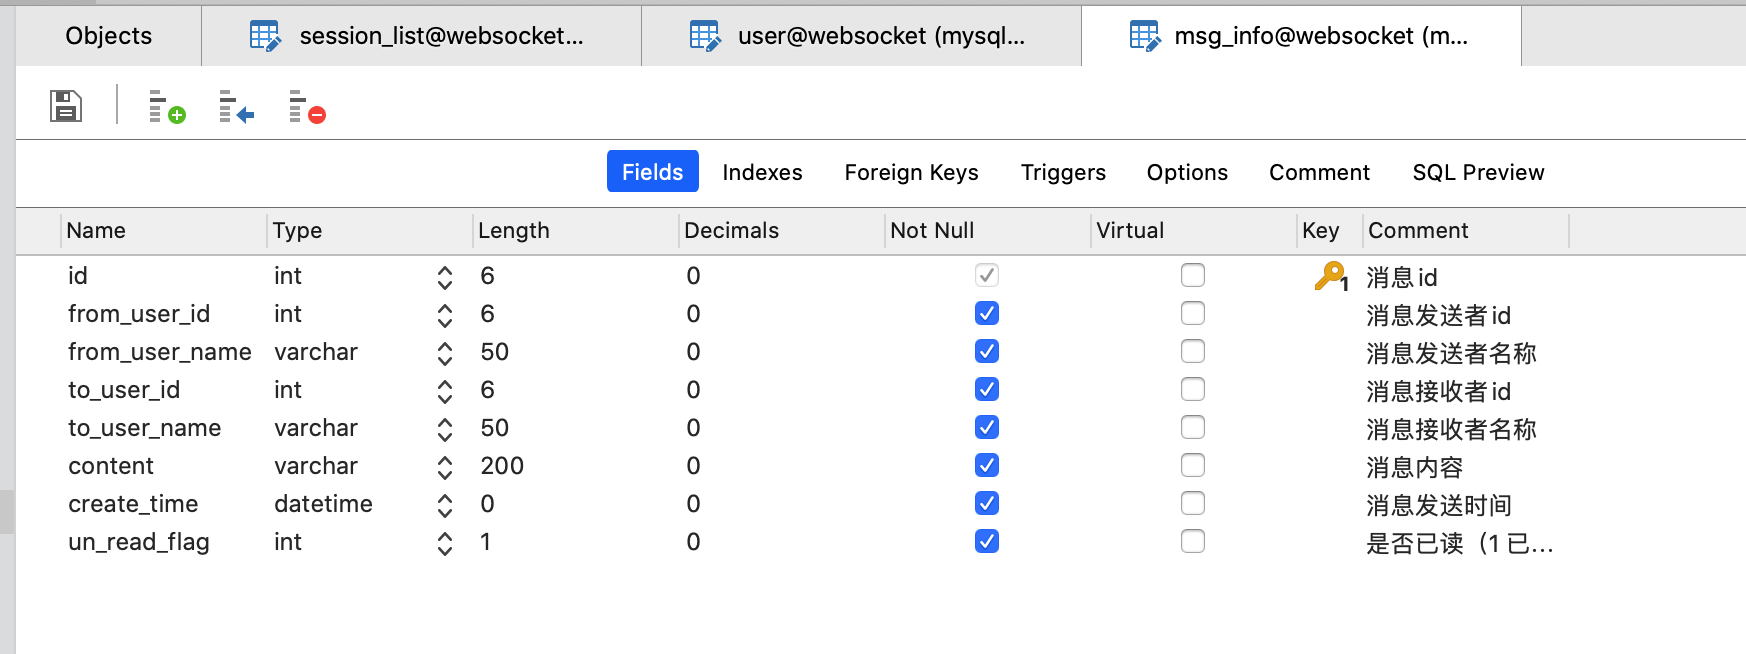Click the Insert Field icon
The height and width of the screenshot is (654, 1746).
point(237,106)
